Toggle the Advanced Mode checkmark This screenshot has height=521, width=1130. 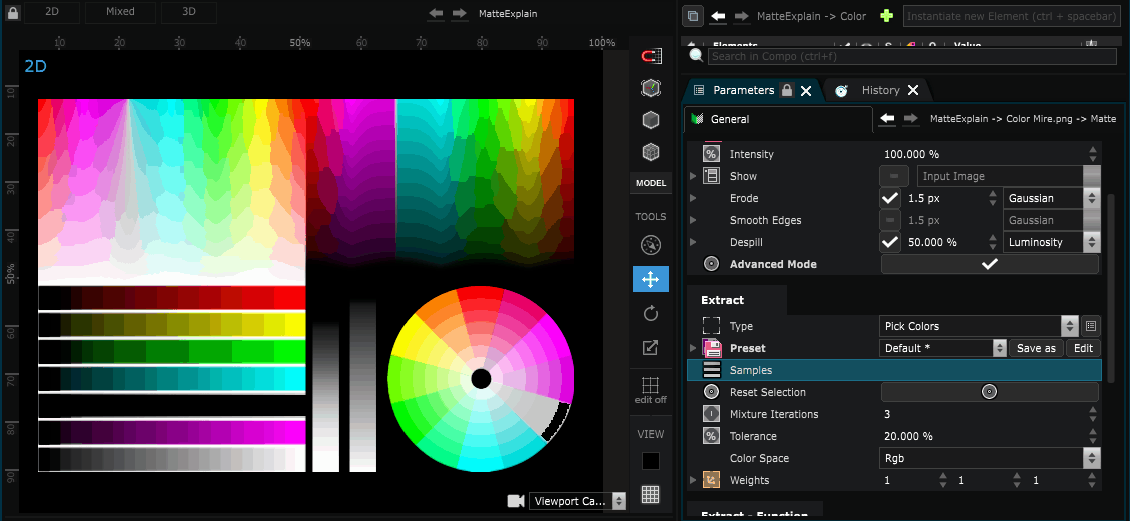pos(989,264)
